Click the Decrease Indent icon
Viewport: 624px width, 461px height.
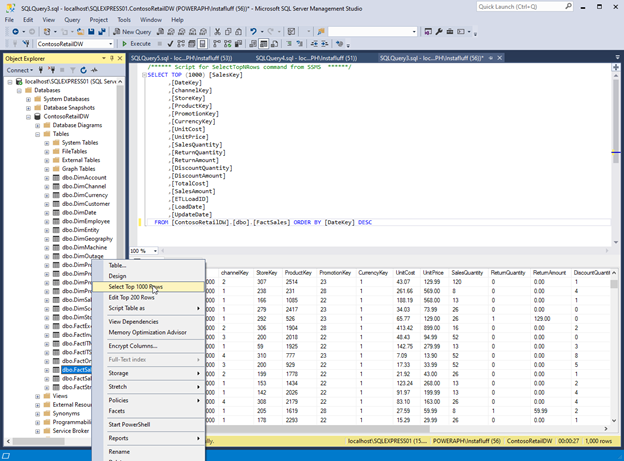314,44
